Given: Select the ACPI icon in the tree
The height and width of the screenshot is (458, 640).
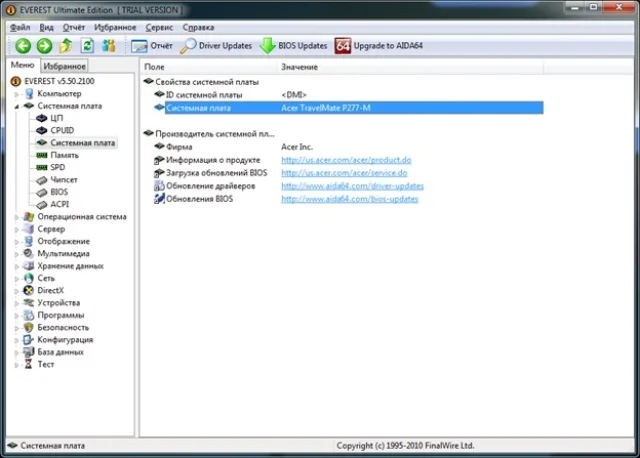Looking at the screenshot, I should tap(42, 204).
